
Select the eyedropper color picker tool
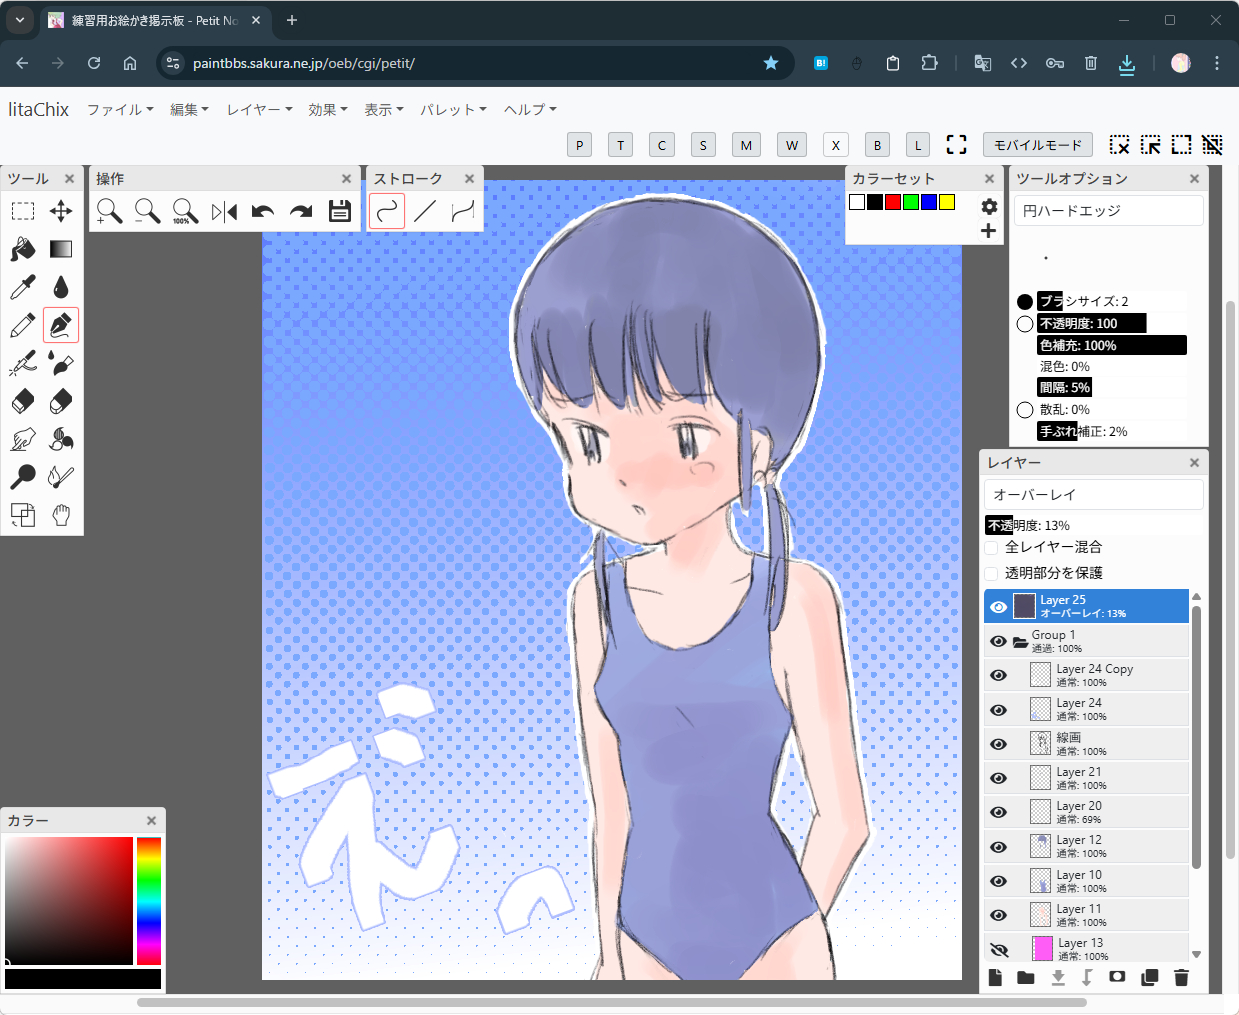23,288
